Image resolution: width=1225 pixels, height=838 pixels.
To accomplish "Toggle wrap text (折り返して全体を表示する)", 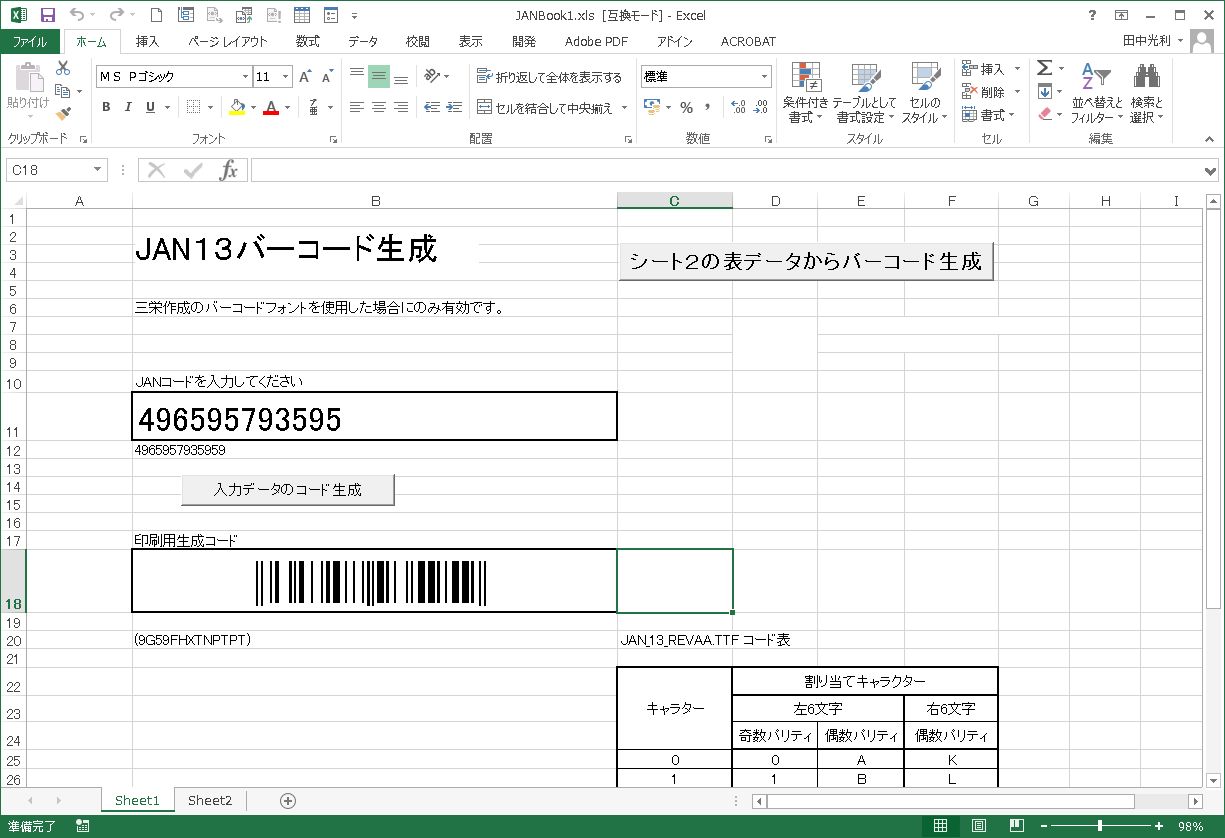I will point(549,77).
